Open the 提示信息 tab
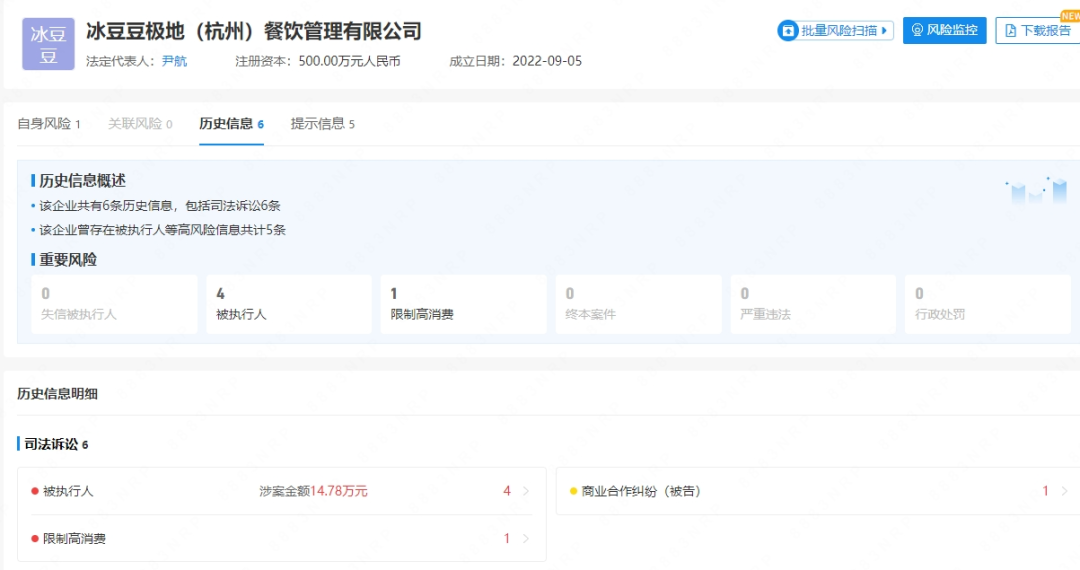This screenshot has height=570, width=1080. coord(322,124)
